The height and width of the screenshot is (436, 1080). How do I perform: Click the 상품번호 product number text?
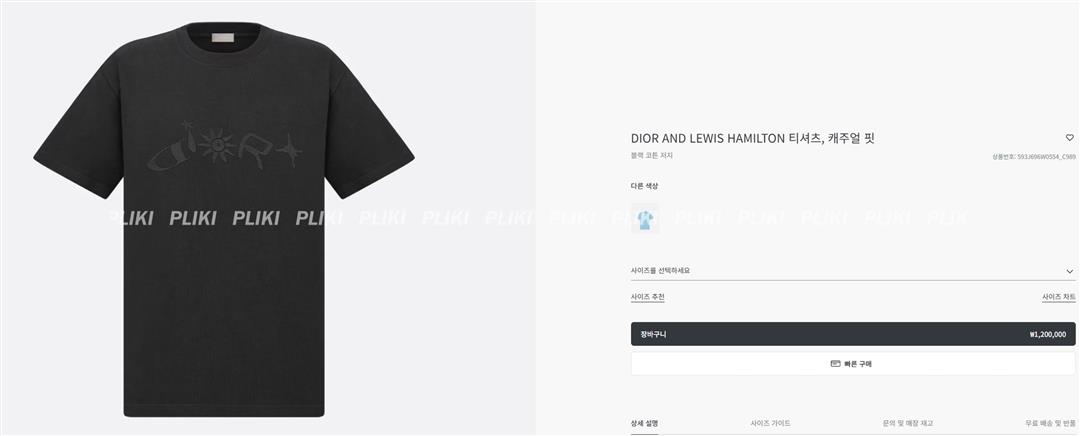1033,156
